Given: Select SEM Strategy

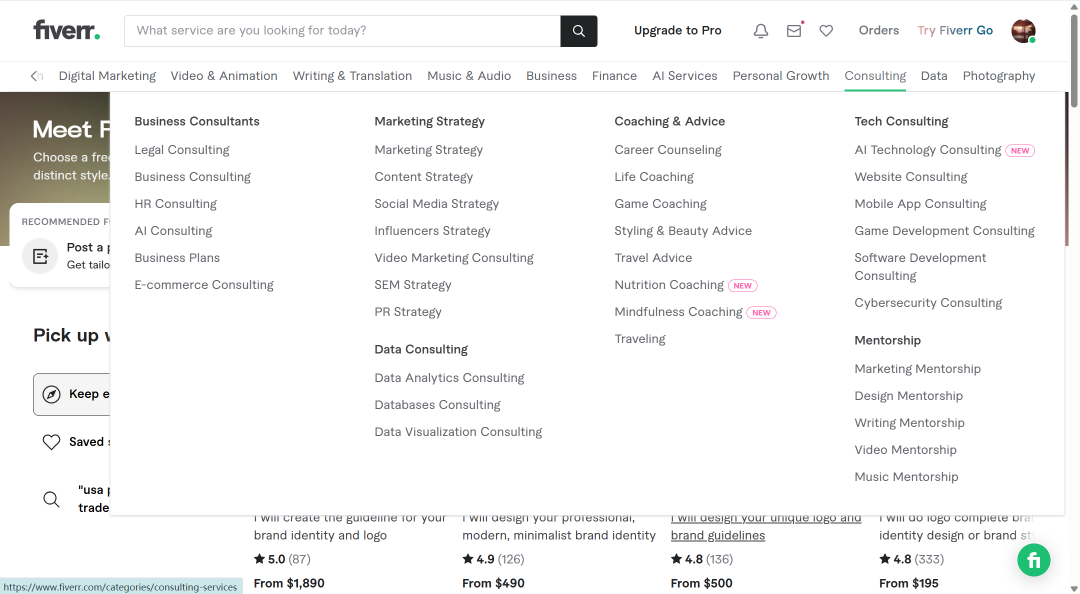Looking at the screenshot, I should [x=413, y=285].
